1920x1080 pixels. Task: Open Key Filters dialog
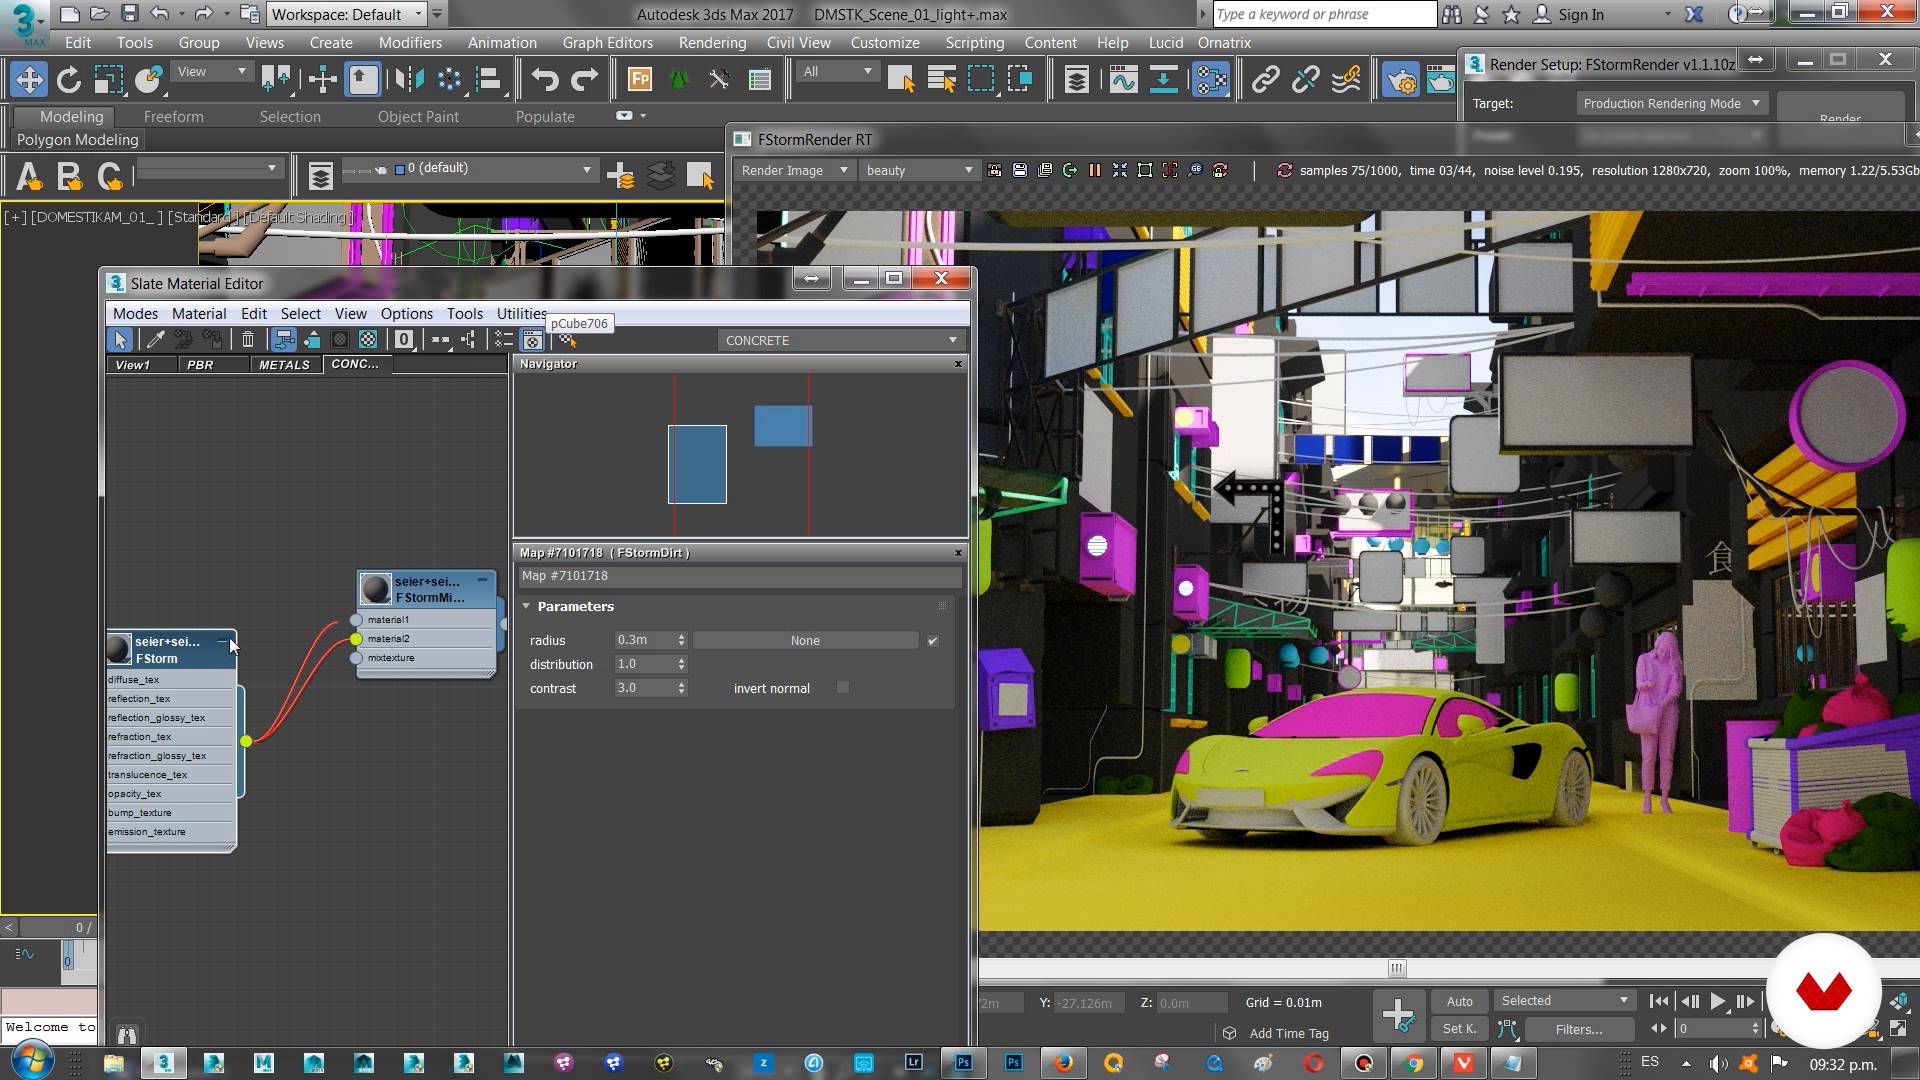[x=1578, y=1029]
